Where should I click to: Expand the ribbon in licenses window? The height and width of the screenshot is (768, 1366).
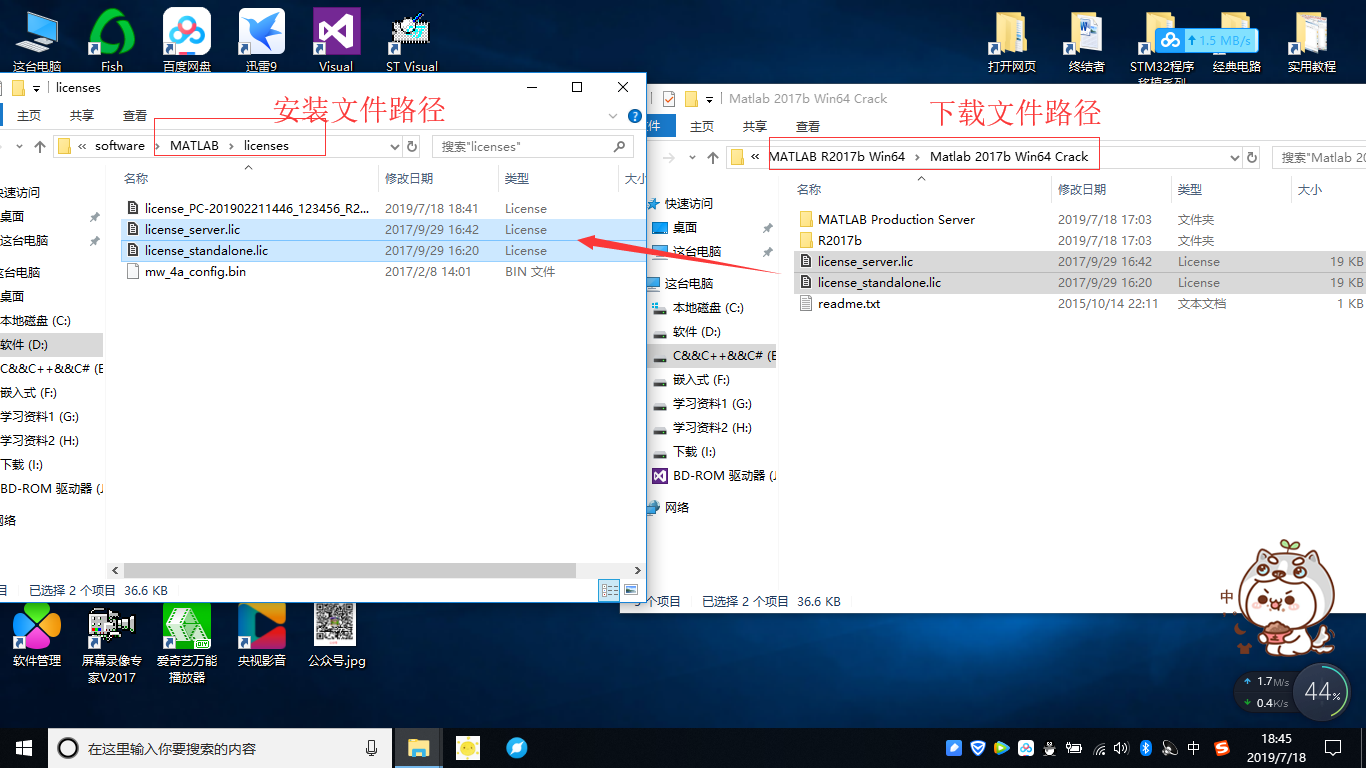(x=614, y=116)
